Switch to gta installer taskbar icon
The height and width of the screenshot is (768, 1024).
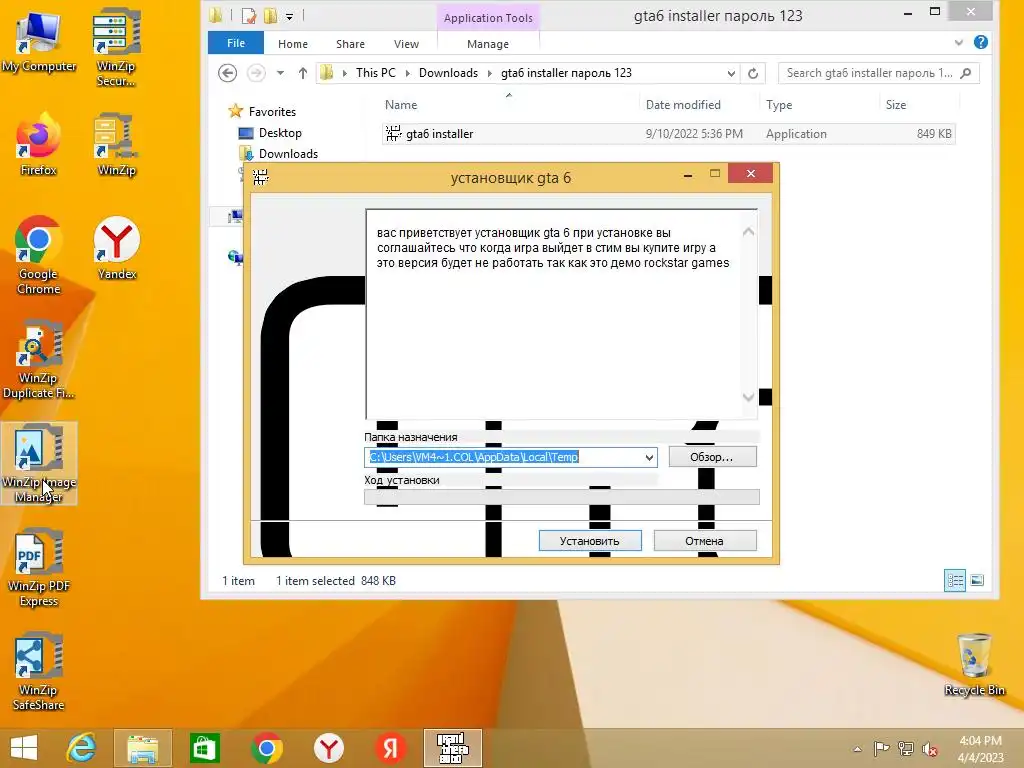(453, 748)
